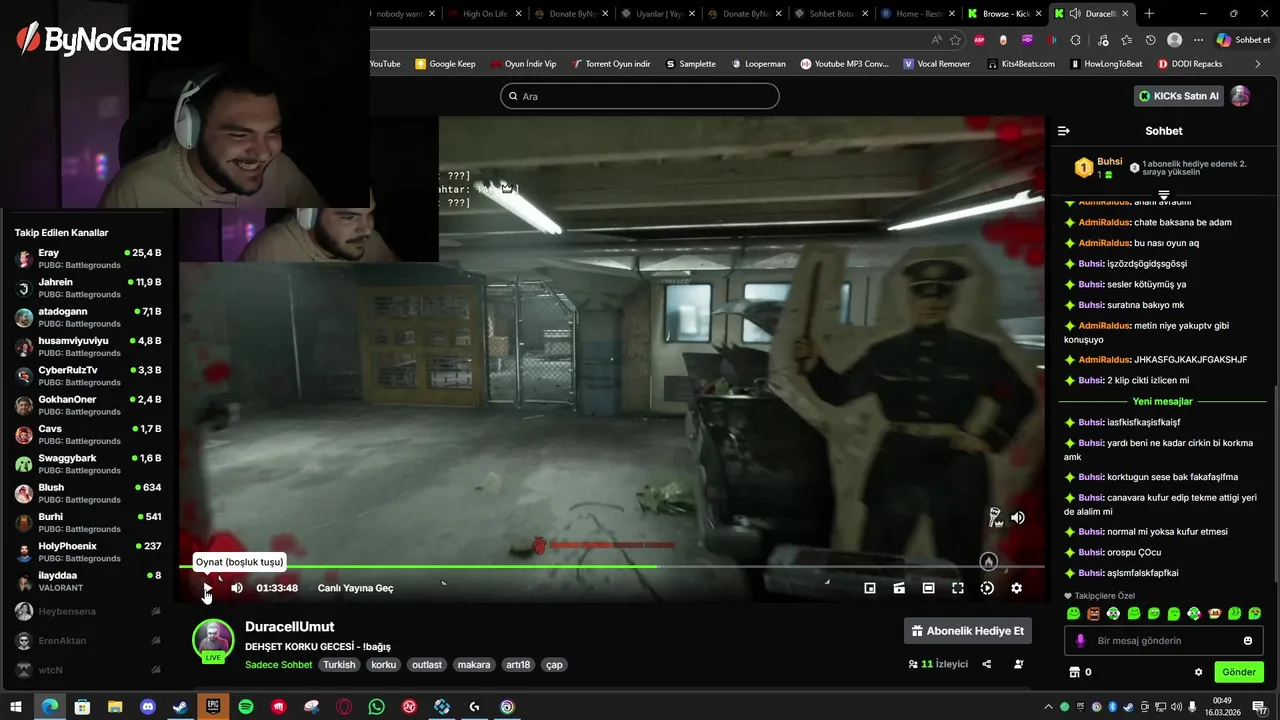This screenshot has width=1280, height=720.
Task: Open the Windows Start menu
Action: 16,707
